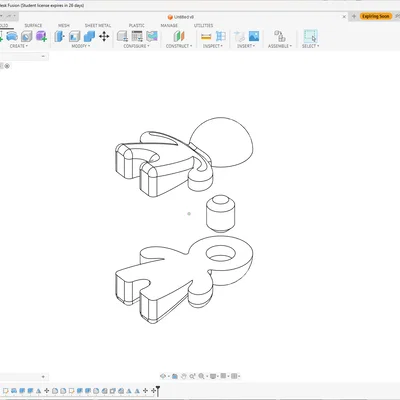Screen dimensions: 400x400
Task: Expand the Viewports dropdown arrow
Action: (x=239, y=376)
